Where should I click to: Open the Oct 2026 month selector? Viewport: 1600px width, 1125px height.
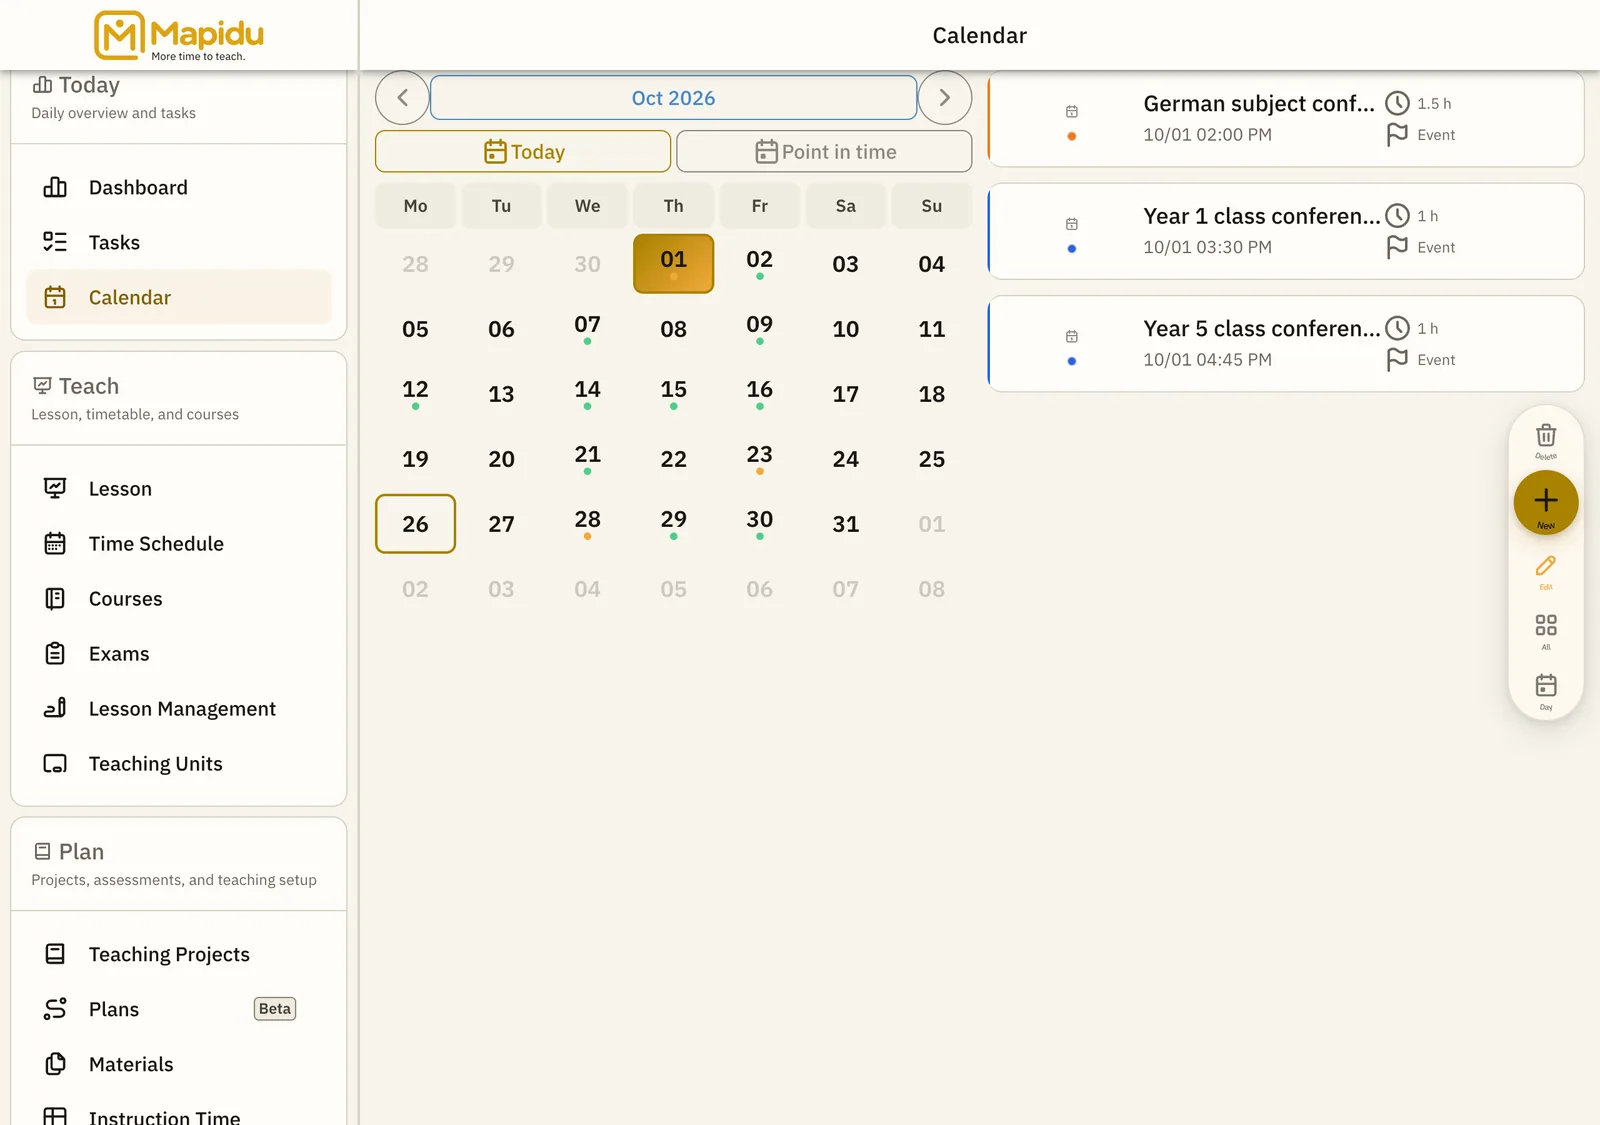(x=673, y=98)
